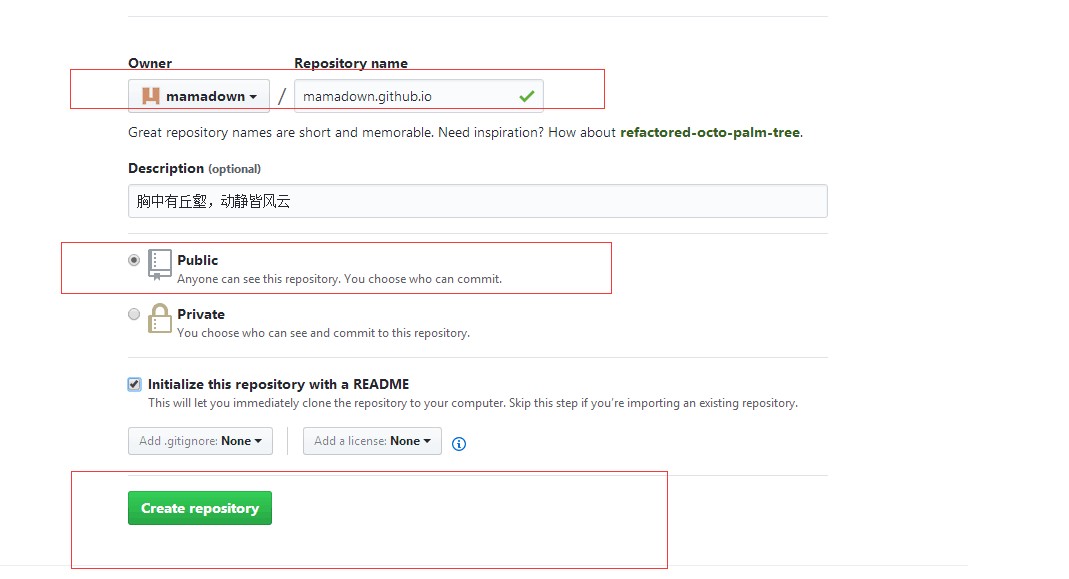Viewport: 1069px width, 579px height.
Task: Click the Repository name input field
Action: tap(405, 96)
